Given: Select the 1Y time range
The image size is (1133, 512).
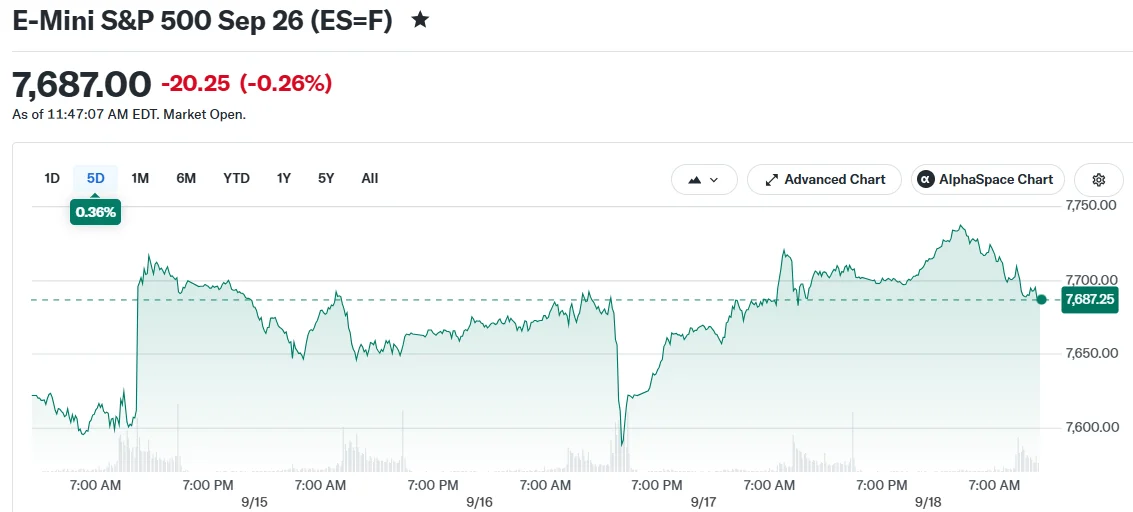Looking at the screenshot, I should pyautogui.click(x=283, y=178).
